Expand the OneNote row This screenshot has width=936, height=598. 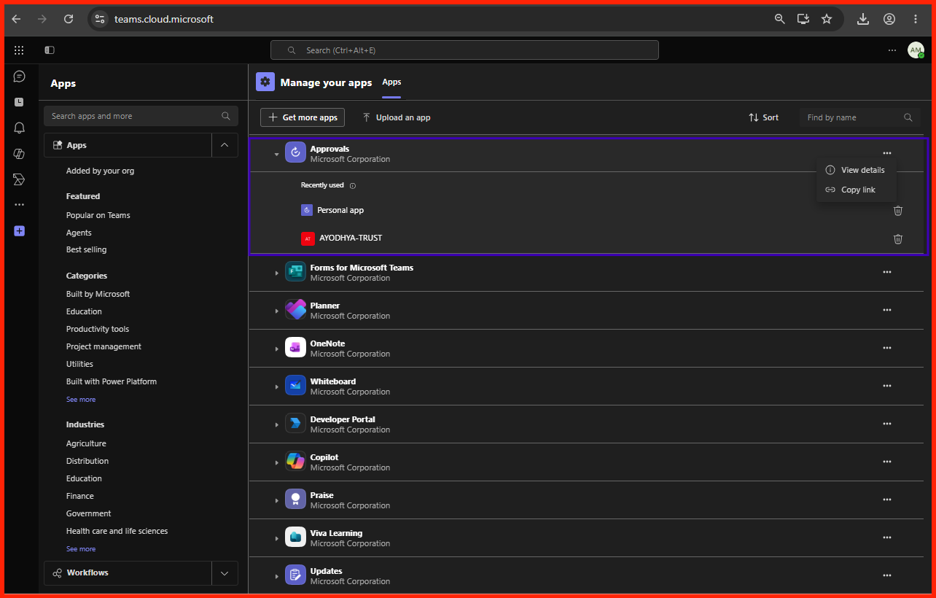click(276, 349)
